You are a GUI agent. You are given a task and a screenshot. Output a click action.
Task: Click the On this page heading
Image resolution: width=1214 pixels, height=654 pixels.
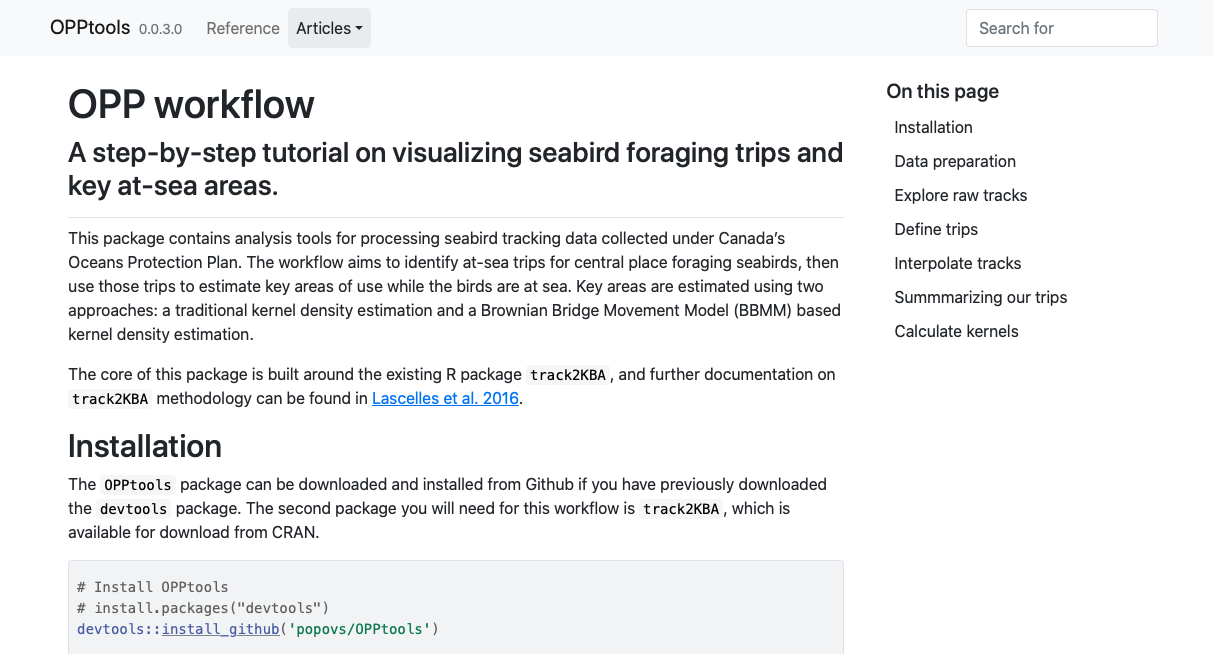pos(942,91)
